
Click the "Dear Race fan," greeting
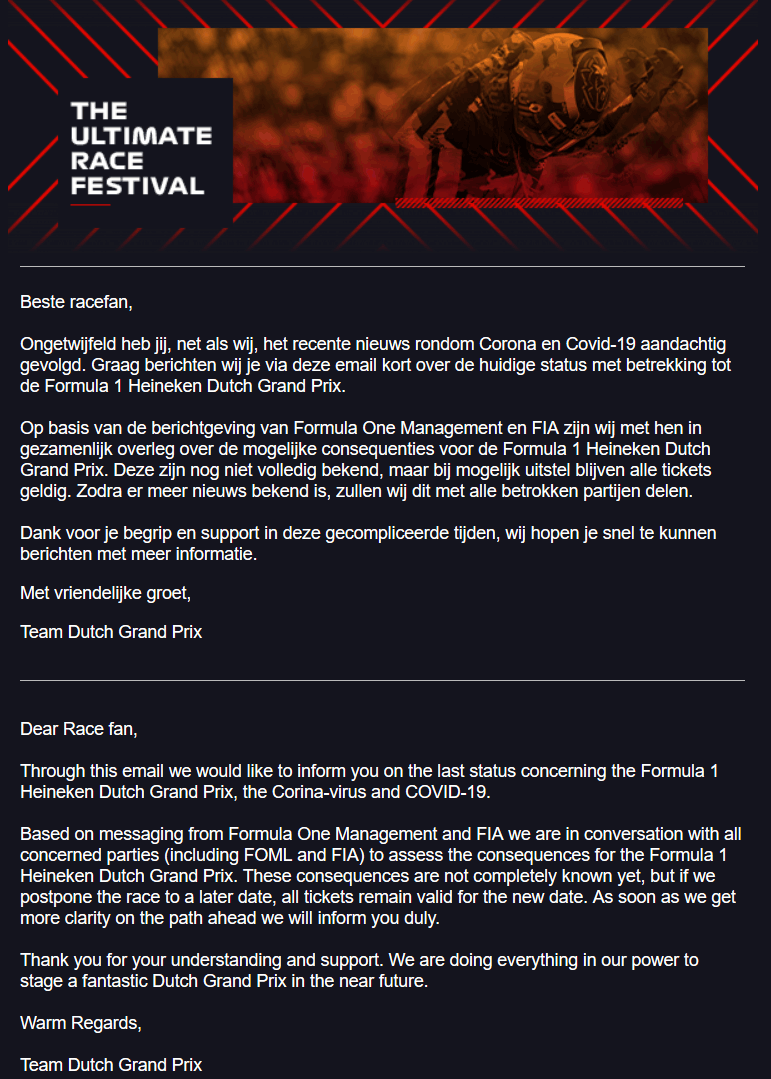pyautogui.click(x=79, y=729)
